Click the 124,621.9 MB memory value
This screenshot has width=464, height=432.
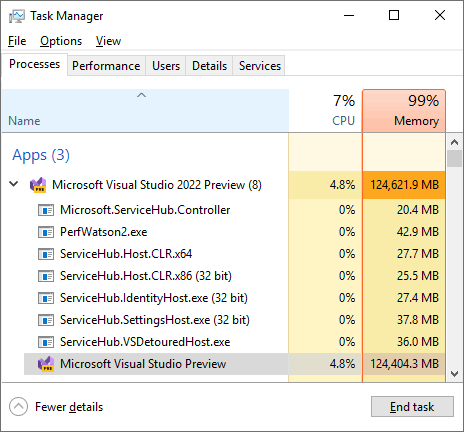(405, 185)
